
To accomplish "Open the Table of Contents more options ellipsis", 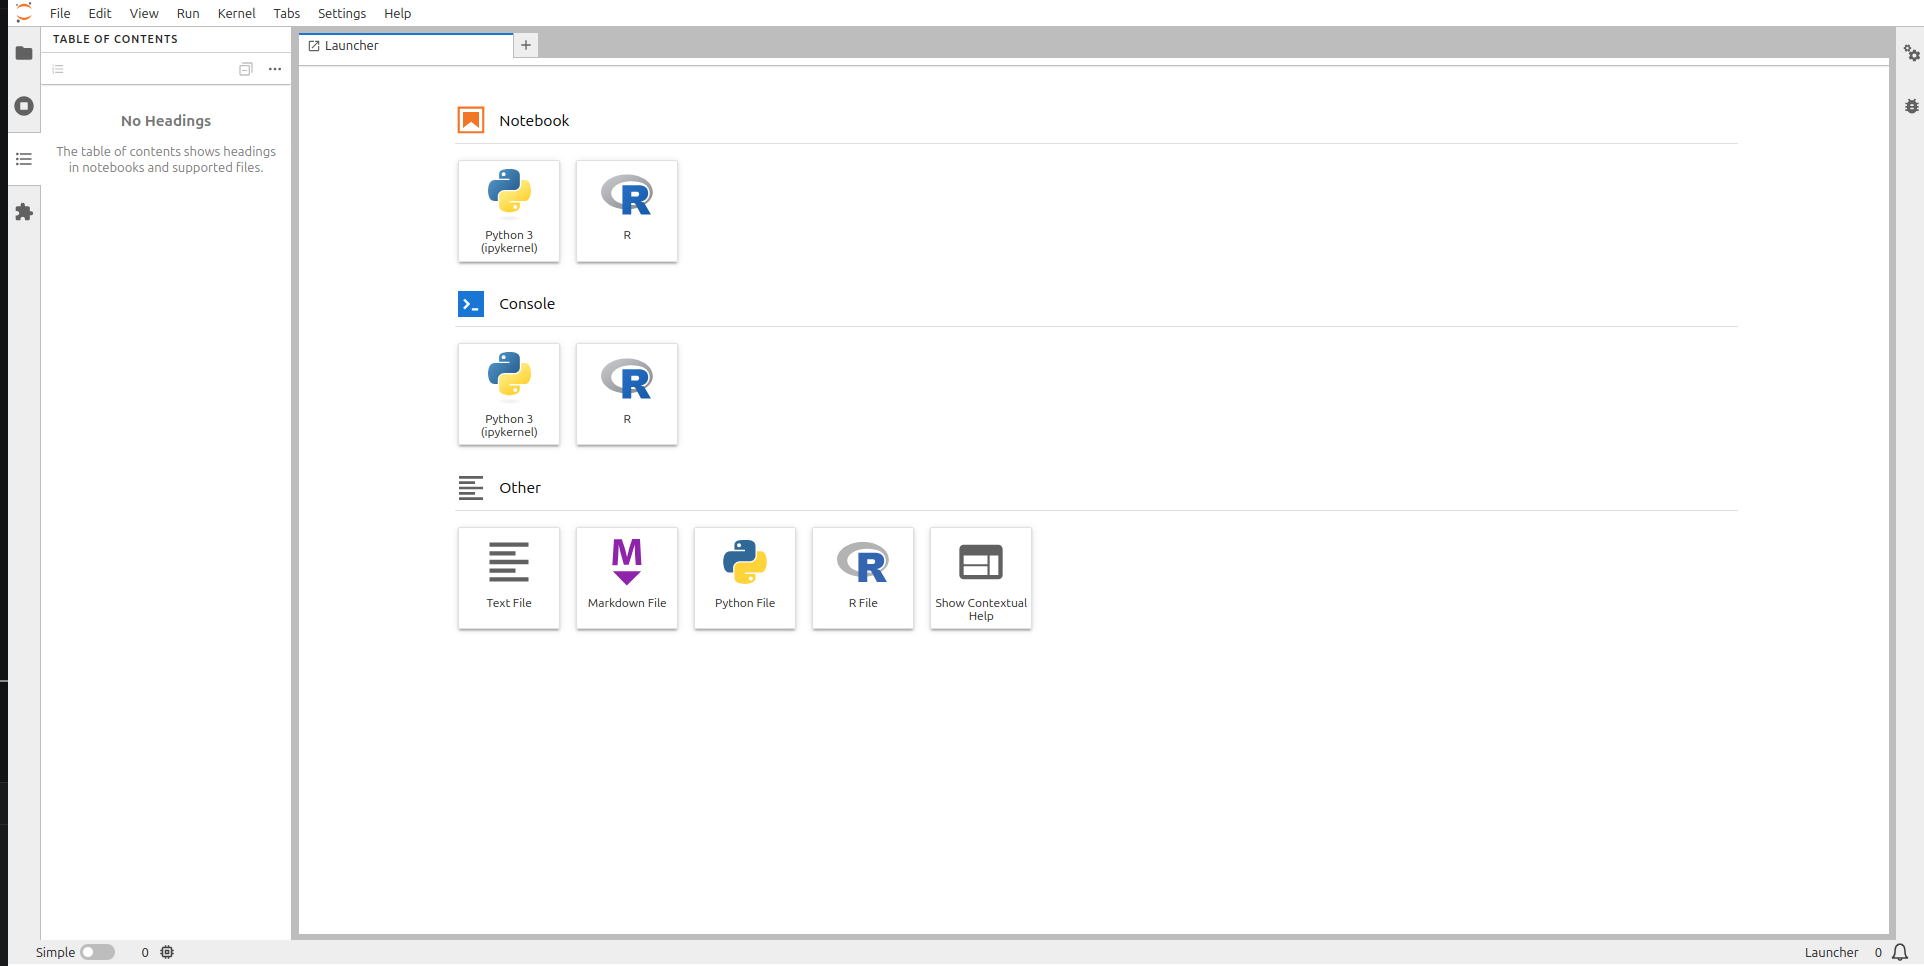I will click(275, 69).
